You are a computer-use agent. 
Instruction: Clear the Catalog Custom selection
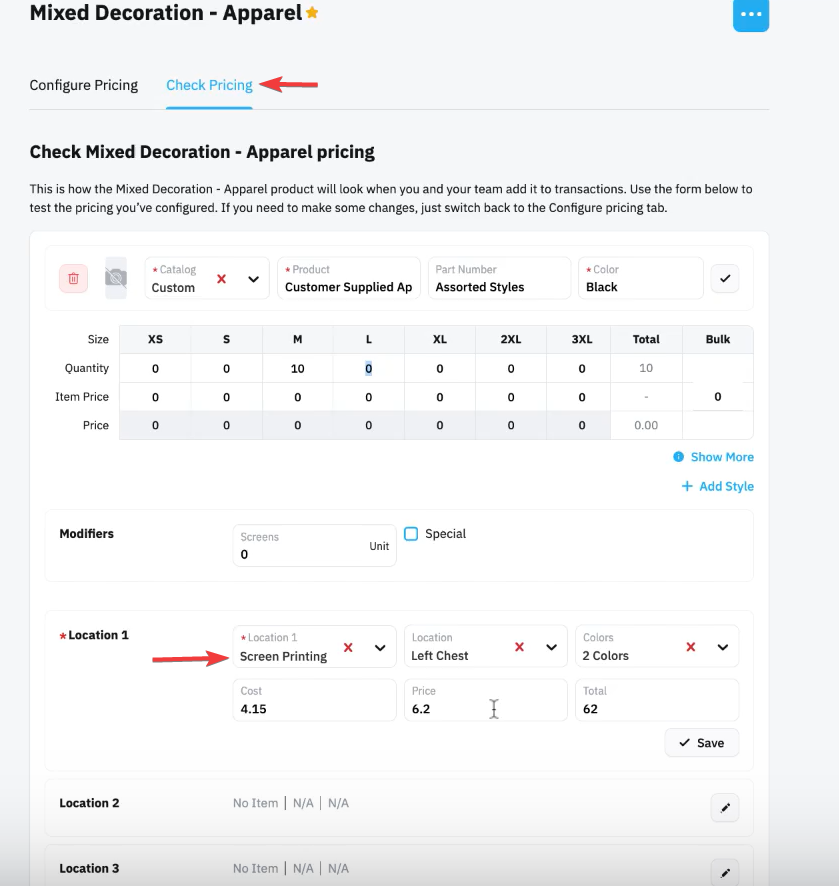[221, 279]
